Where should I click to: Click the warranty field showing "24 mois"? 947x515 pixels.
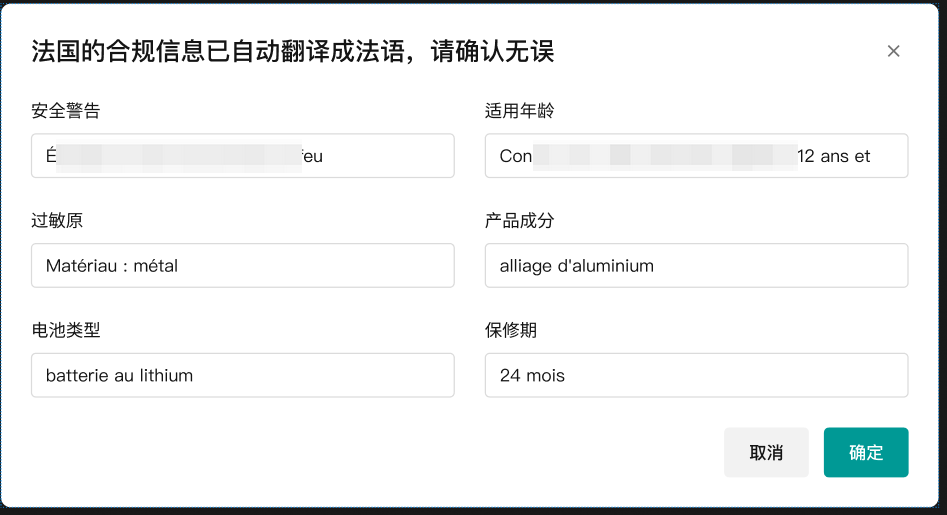(696, 376)
